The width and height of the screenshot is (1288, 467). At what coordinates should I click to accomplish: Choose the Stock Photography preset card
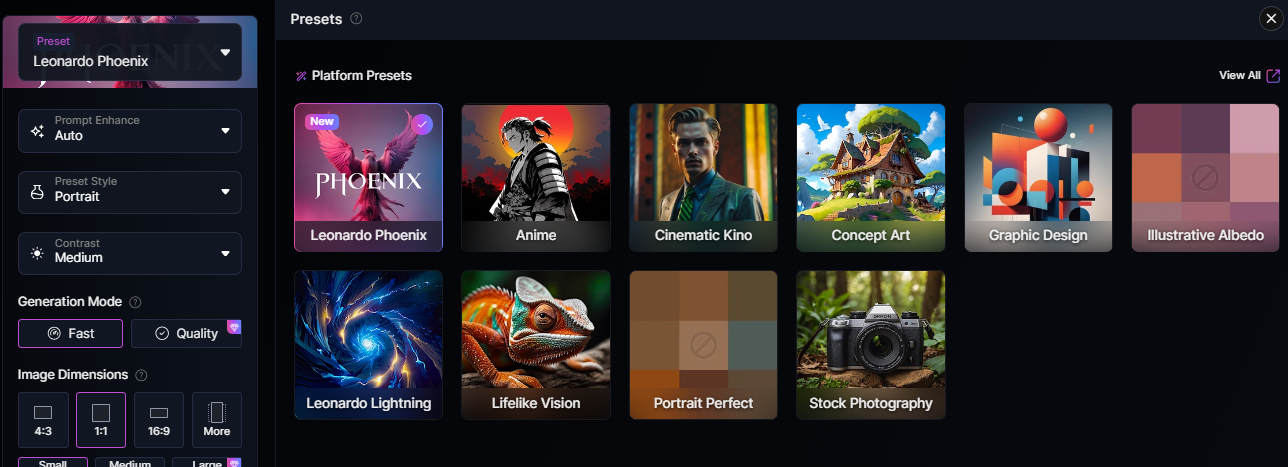coord(871,345)
